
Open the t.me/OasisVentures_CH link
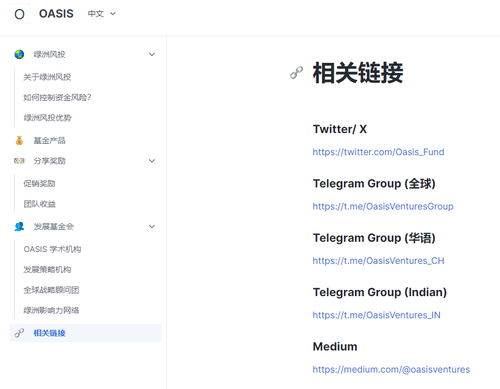pos(378,261)
